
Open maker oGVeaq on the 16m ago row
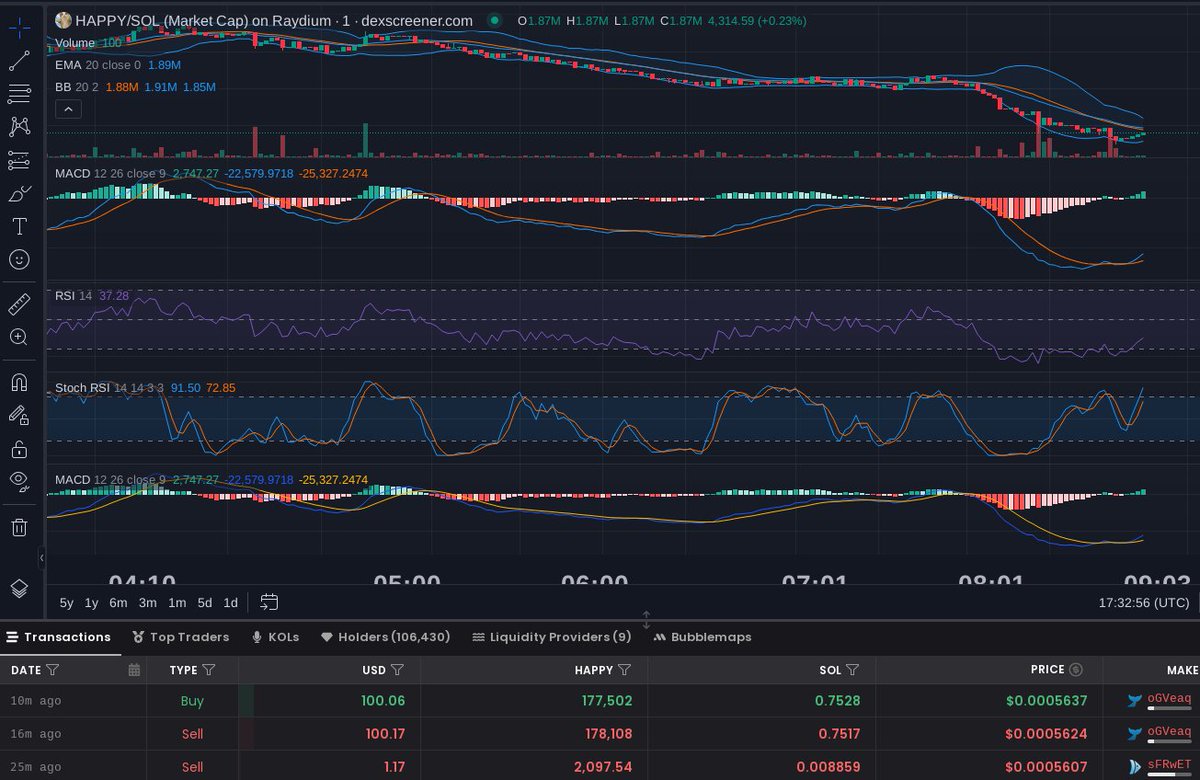pyautogui.click(x=1169, y=733)
